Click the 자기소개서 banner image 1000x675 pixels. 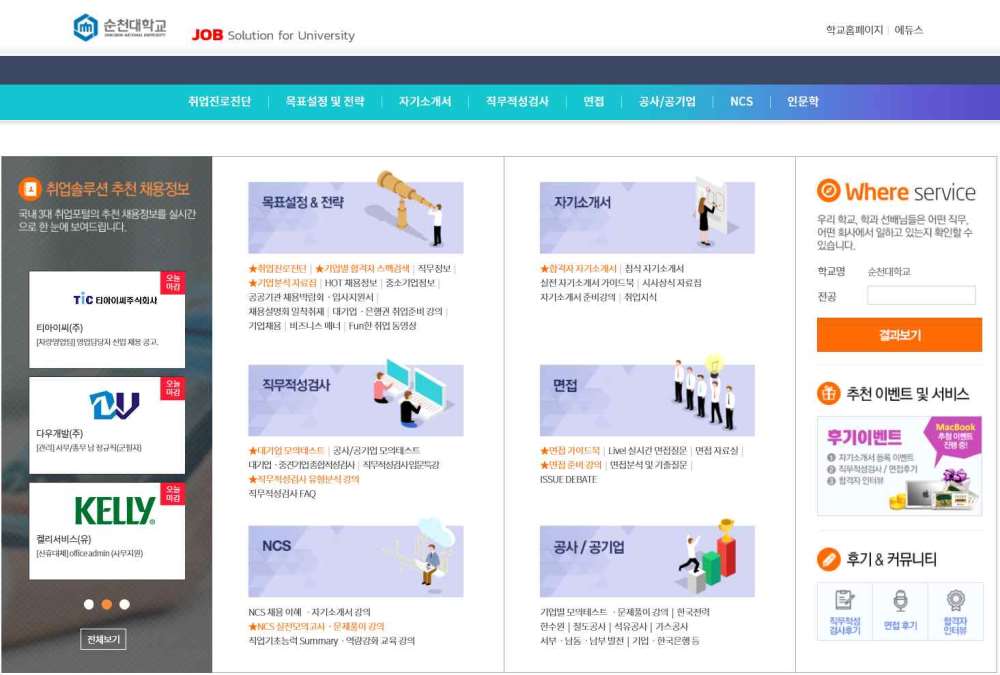tap(647, 217)
